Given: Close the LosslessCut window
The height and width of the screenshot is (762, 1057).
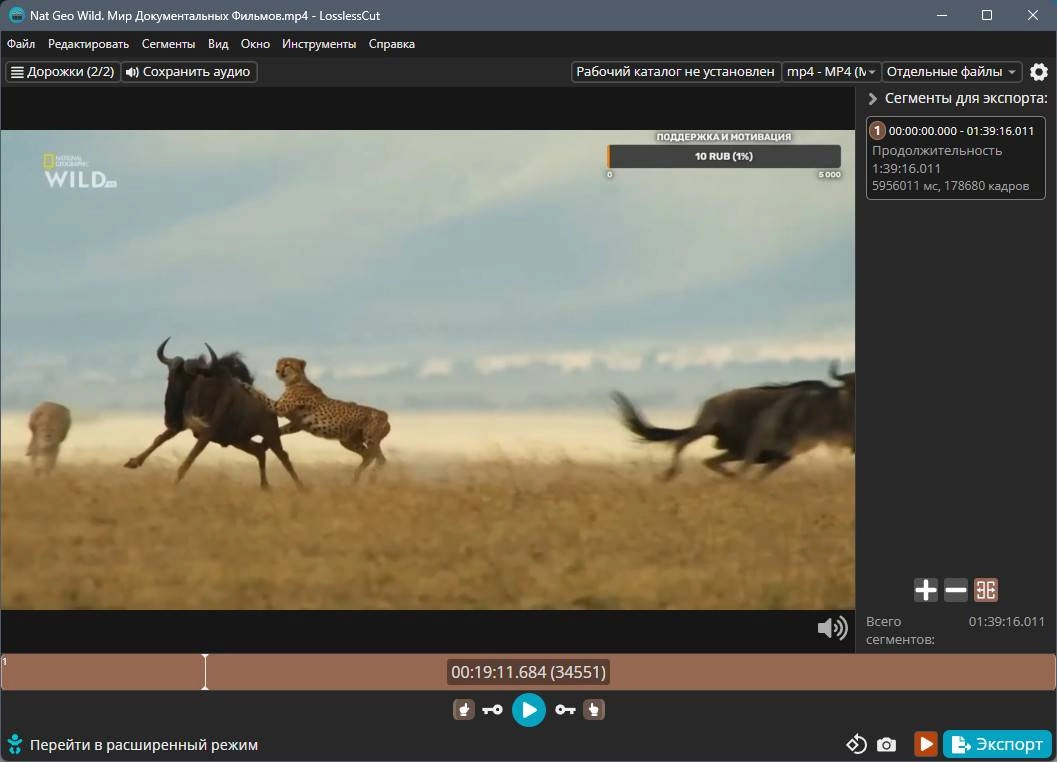Looking at the screenshot, I should tap(1033, 15).
